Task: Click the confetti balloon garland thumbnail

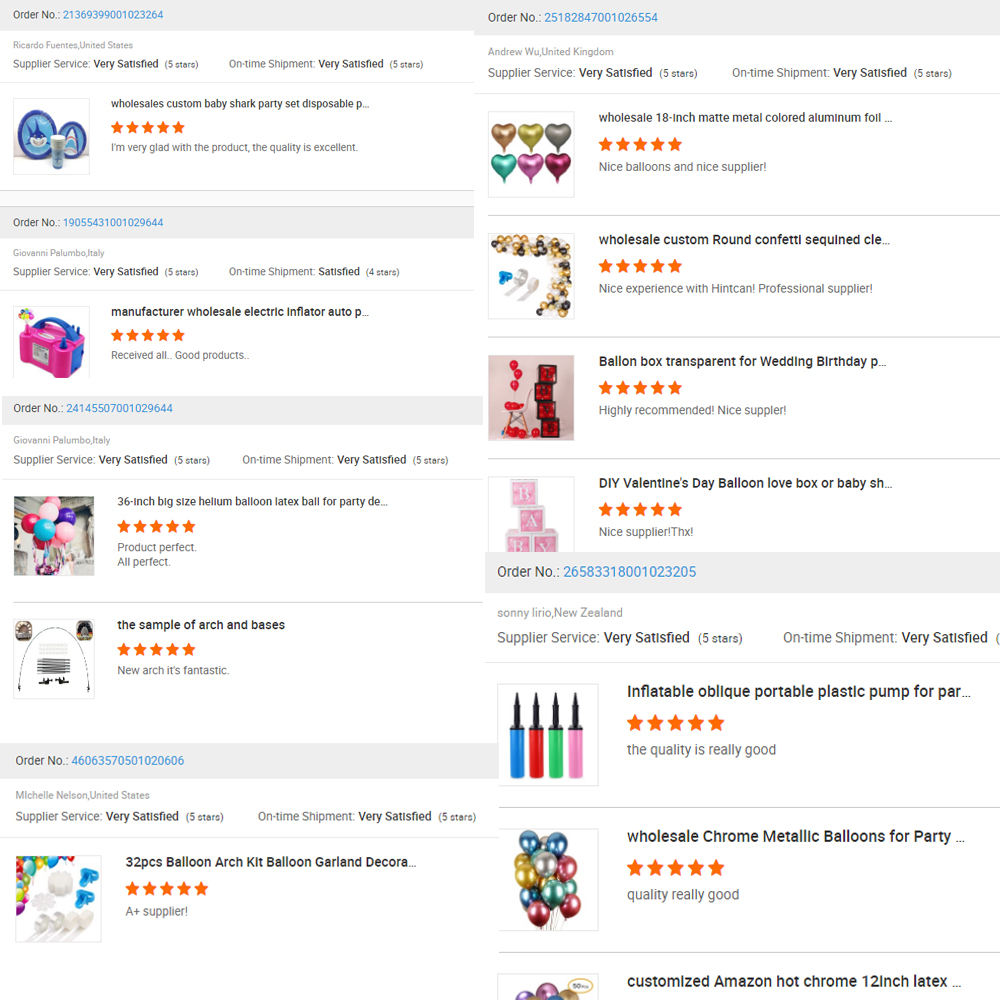Action: [531, 276]
